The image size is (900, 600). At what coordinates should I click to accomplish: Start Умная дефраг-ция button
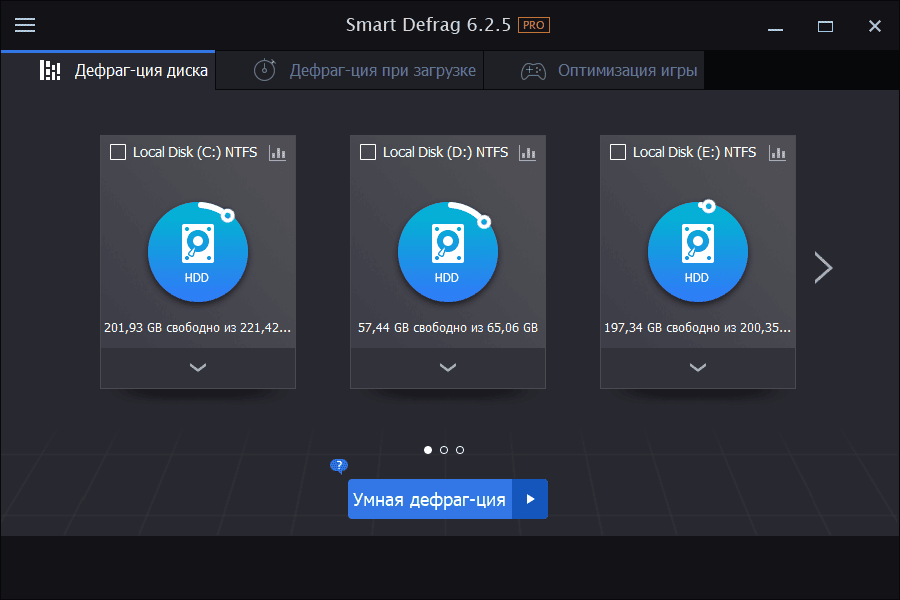click(429, 499)
